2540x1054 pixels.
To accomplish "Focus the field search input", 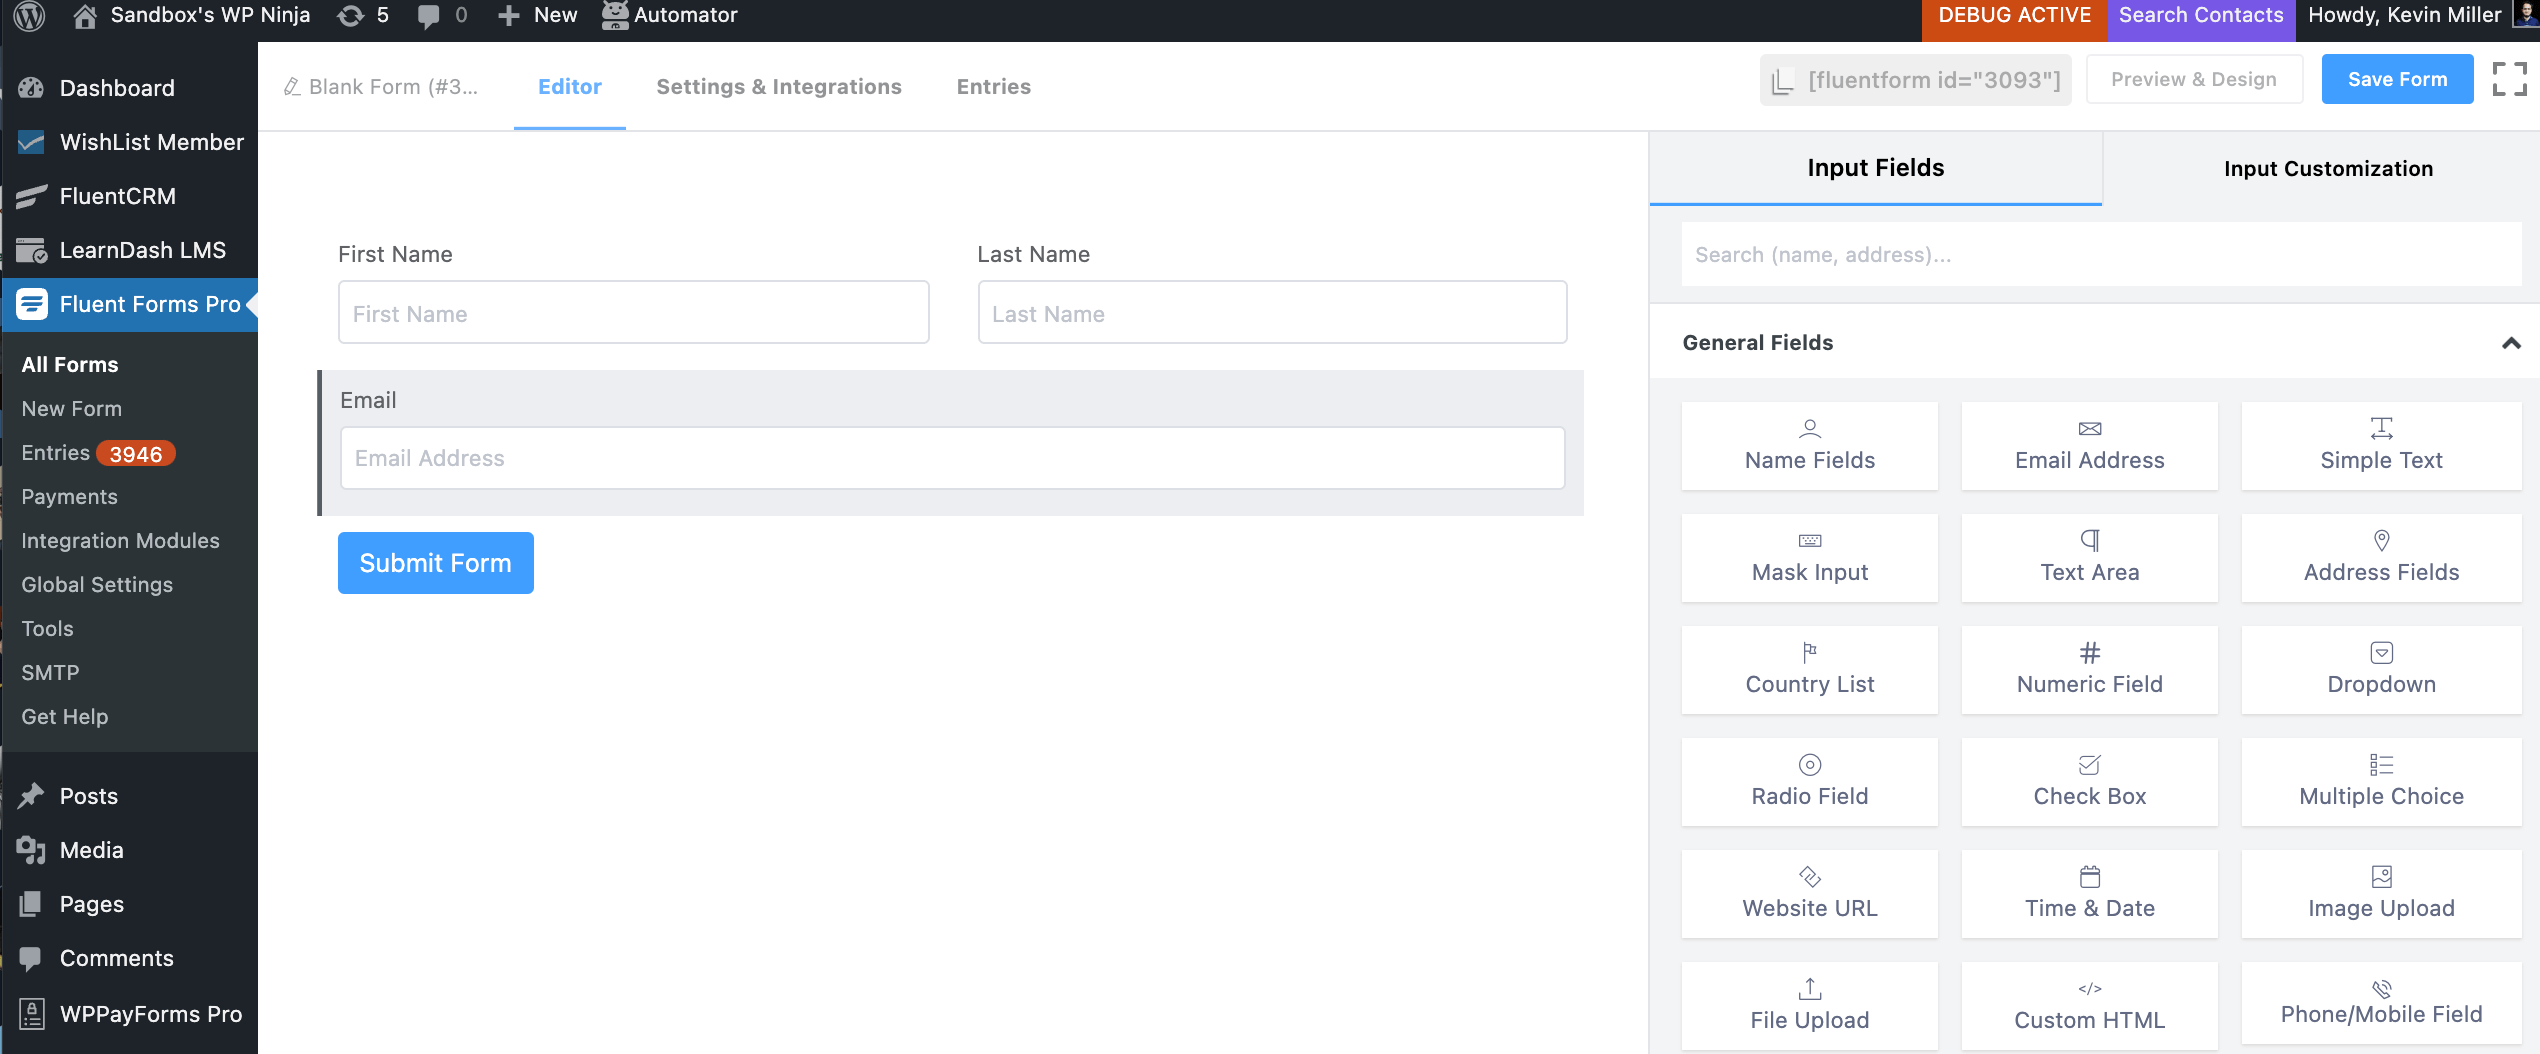I will click(x=2101, y=254).
